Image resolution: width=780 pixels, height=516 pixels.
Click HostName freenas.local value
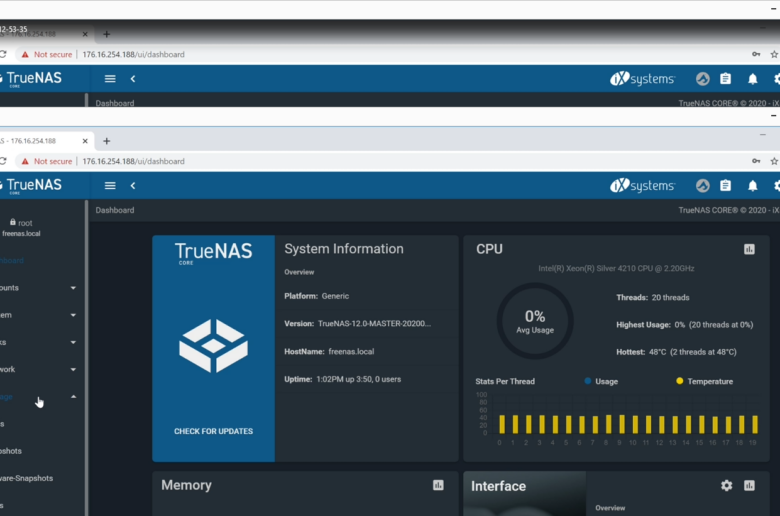(351, 351)
